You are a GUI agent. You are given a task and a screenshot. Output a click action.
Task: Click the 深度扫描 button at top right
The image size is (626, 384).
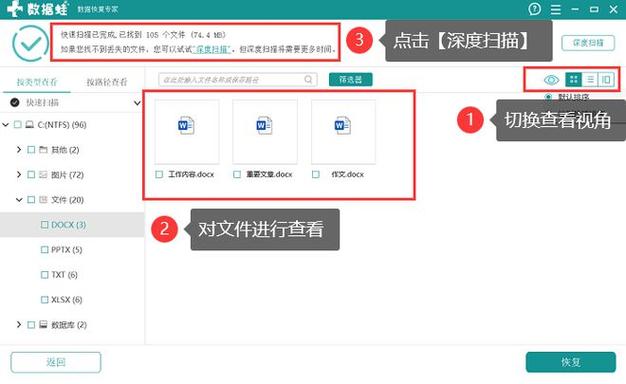pos(588,43)
